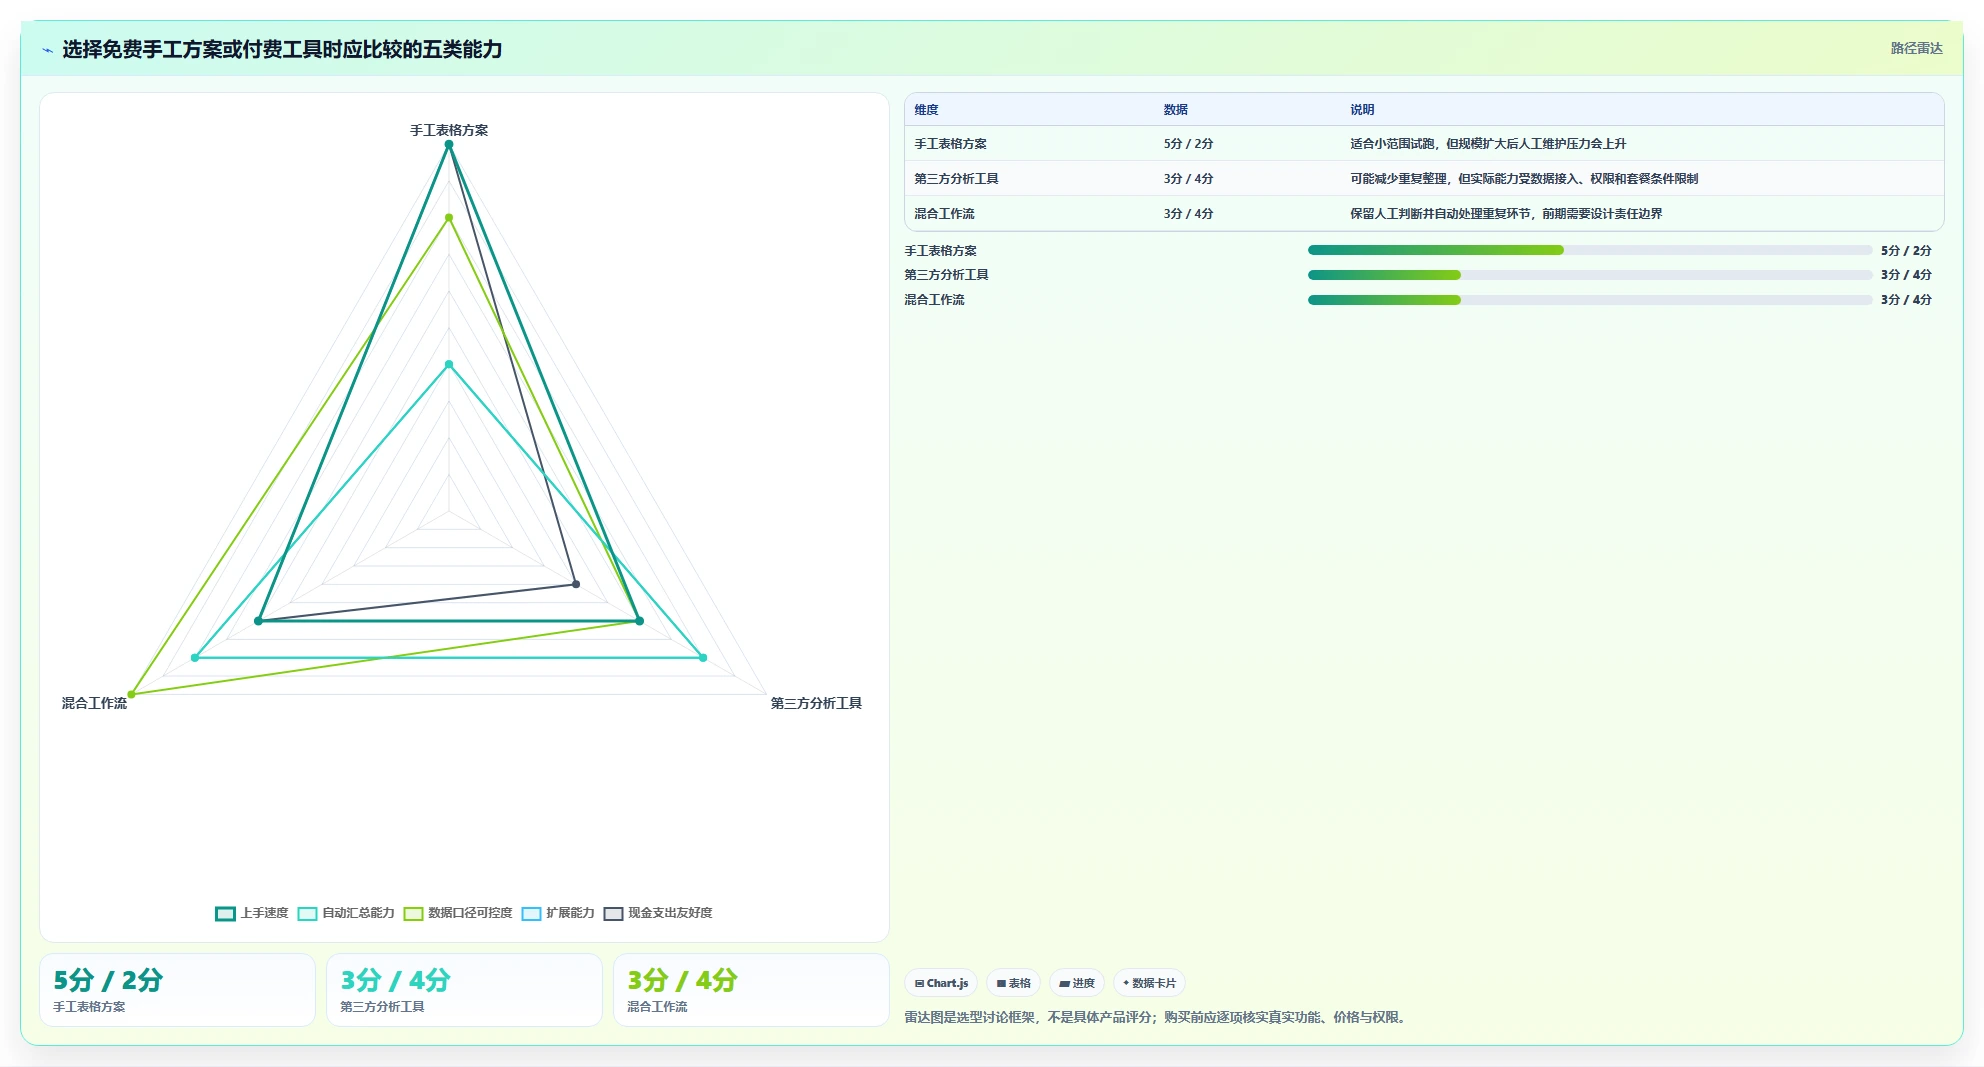Click the 进度 tag chip
This screenshot has height=1067, width=1984.
[x=1077, y=983]
